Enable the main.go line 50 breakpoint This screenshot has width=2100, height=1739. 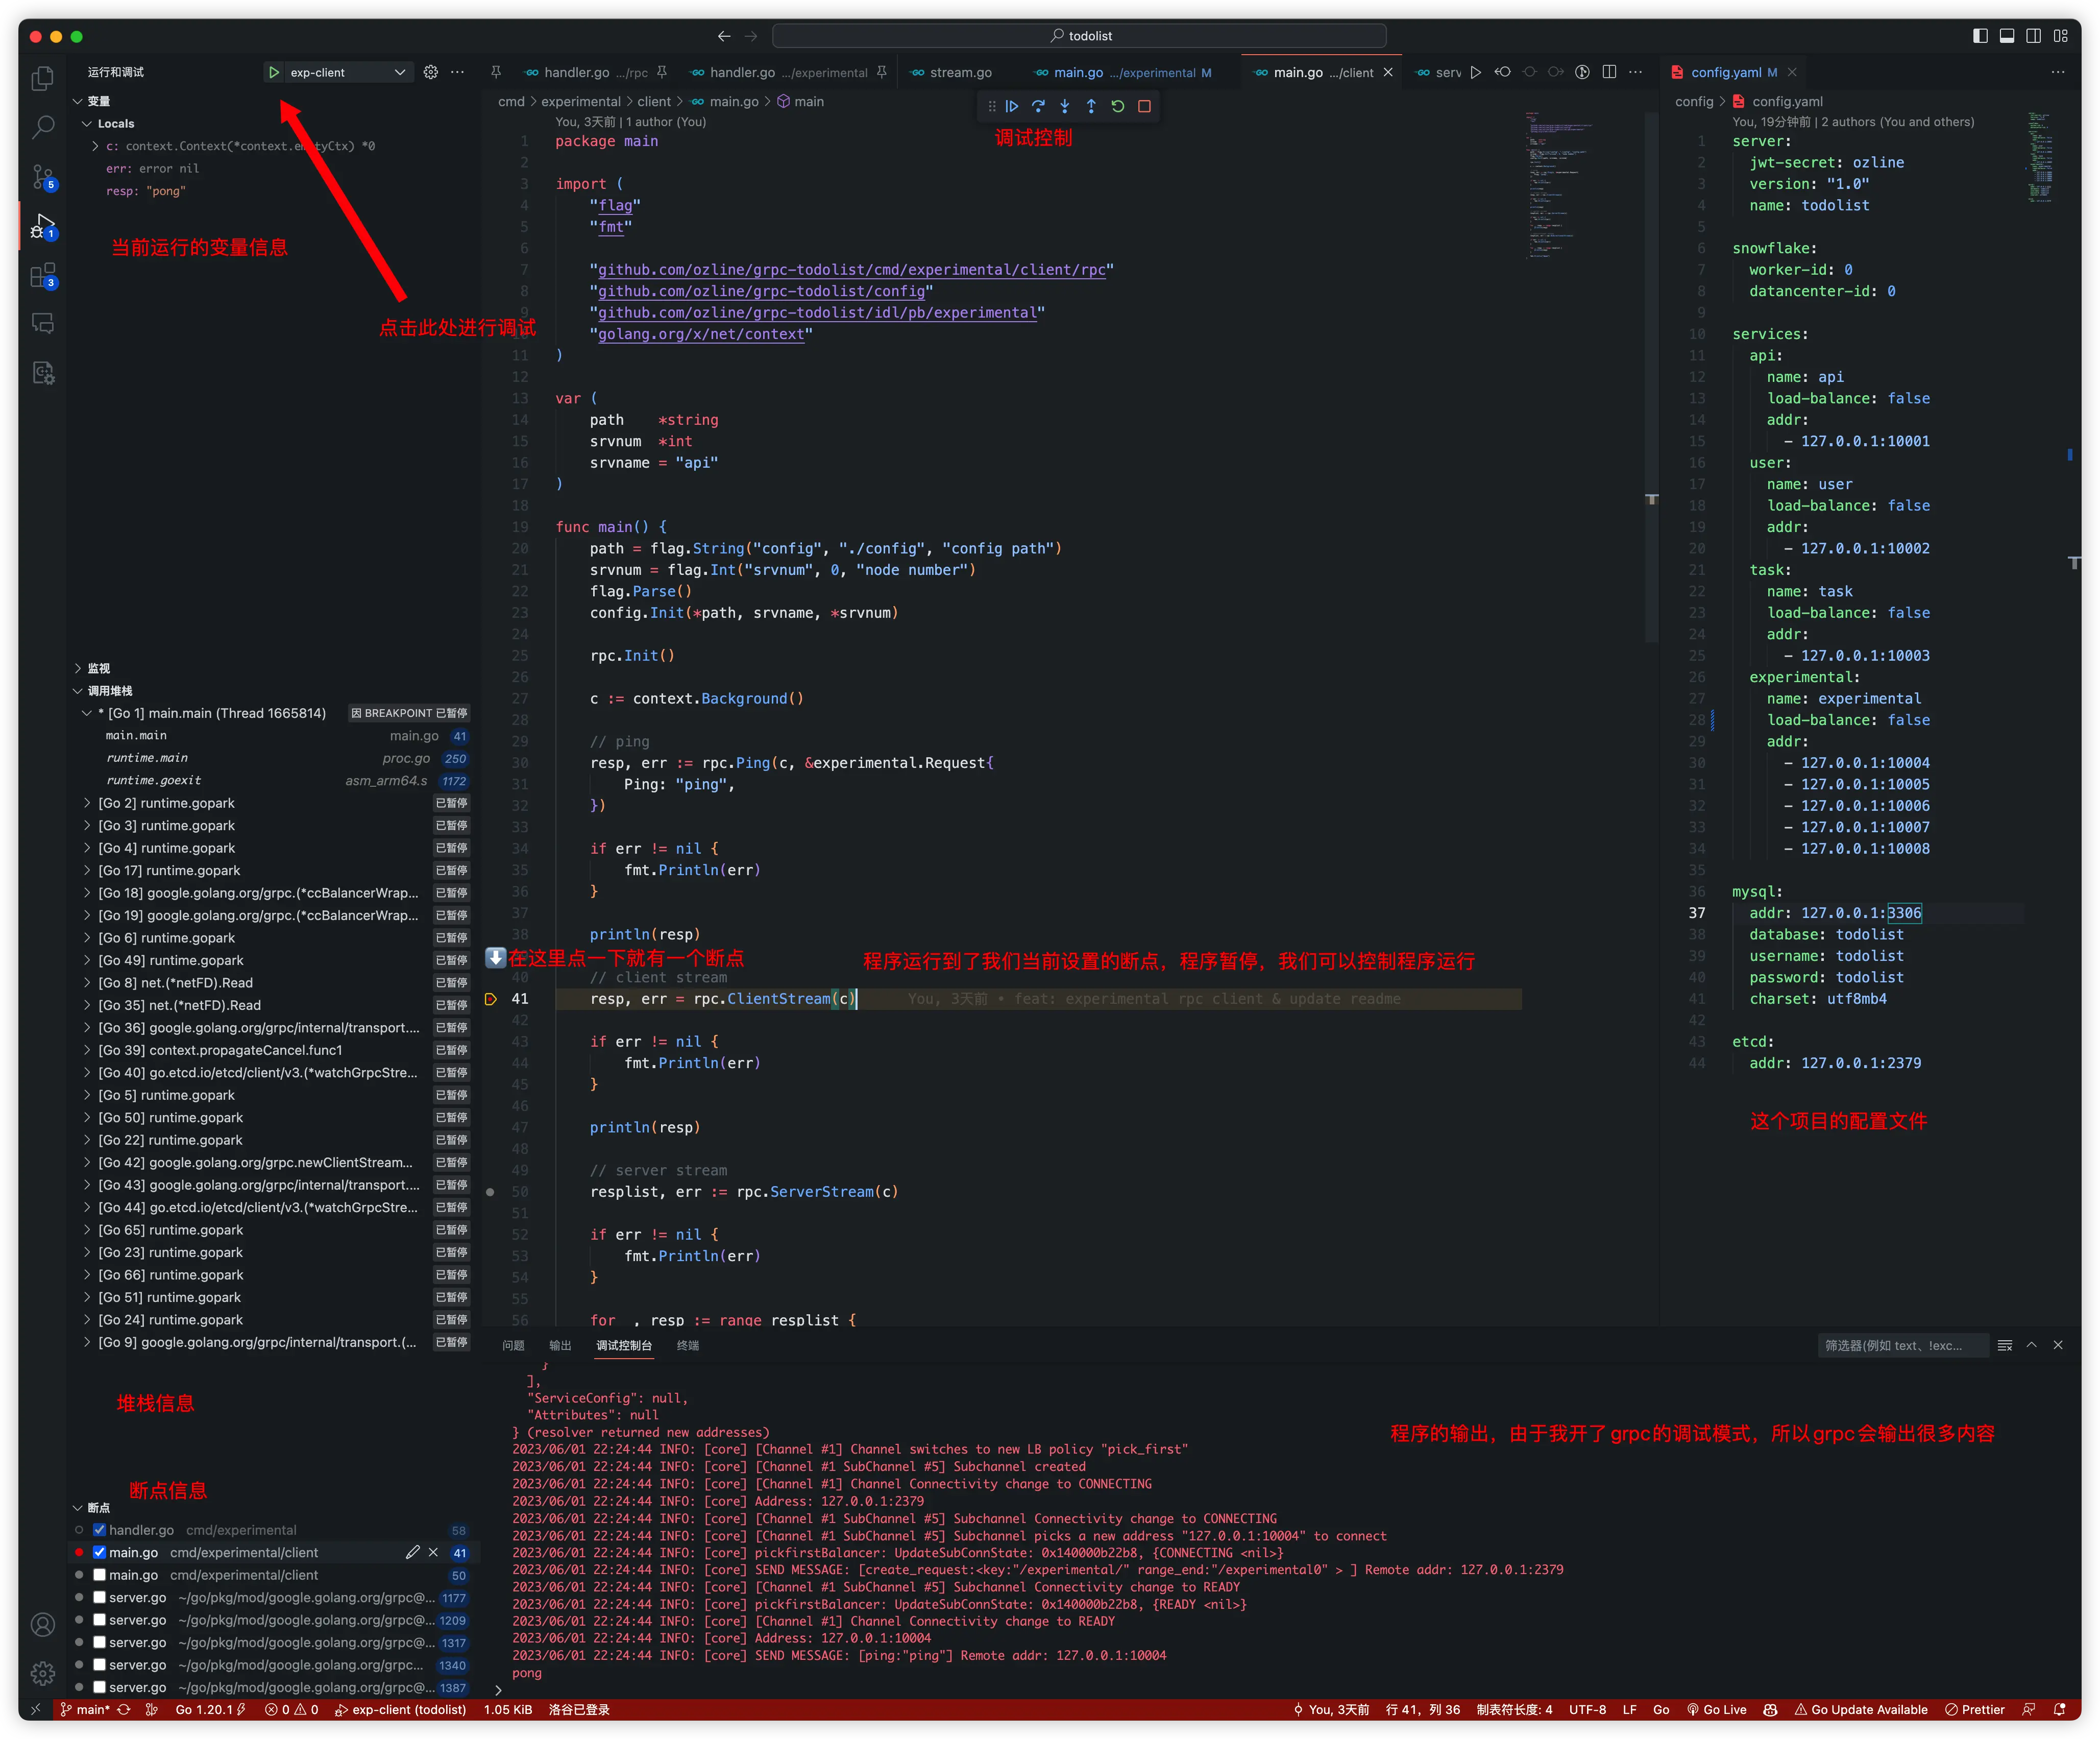[x=100, y=1575]
